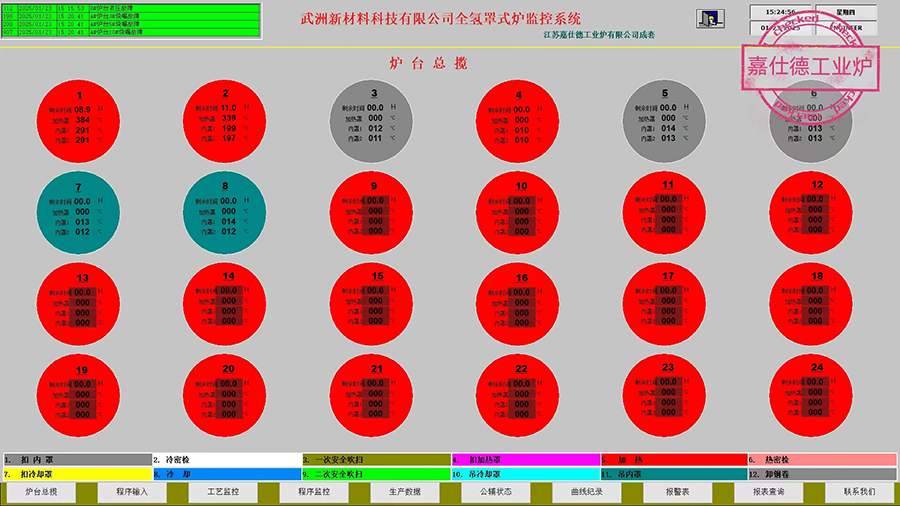Click the yellow 扣冷却罩 legend swatch
The image size is (900, 506).
click(x=77, y=474)
